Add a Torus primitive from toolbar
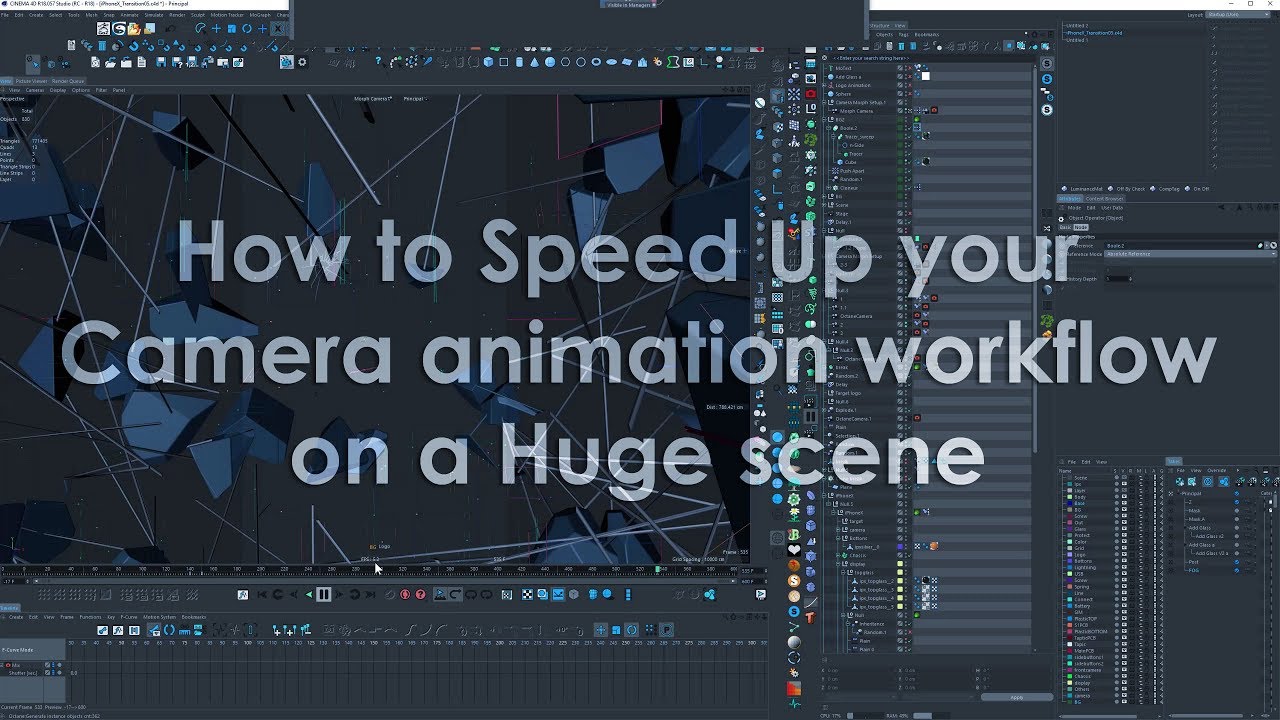Viewport: 1280px width, 720px height. 596,62
